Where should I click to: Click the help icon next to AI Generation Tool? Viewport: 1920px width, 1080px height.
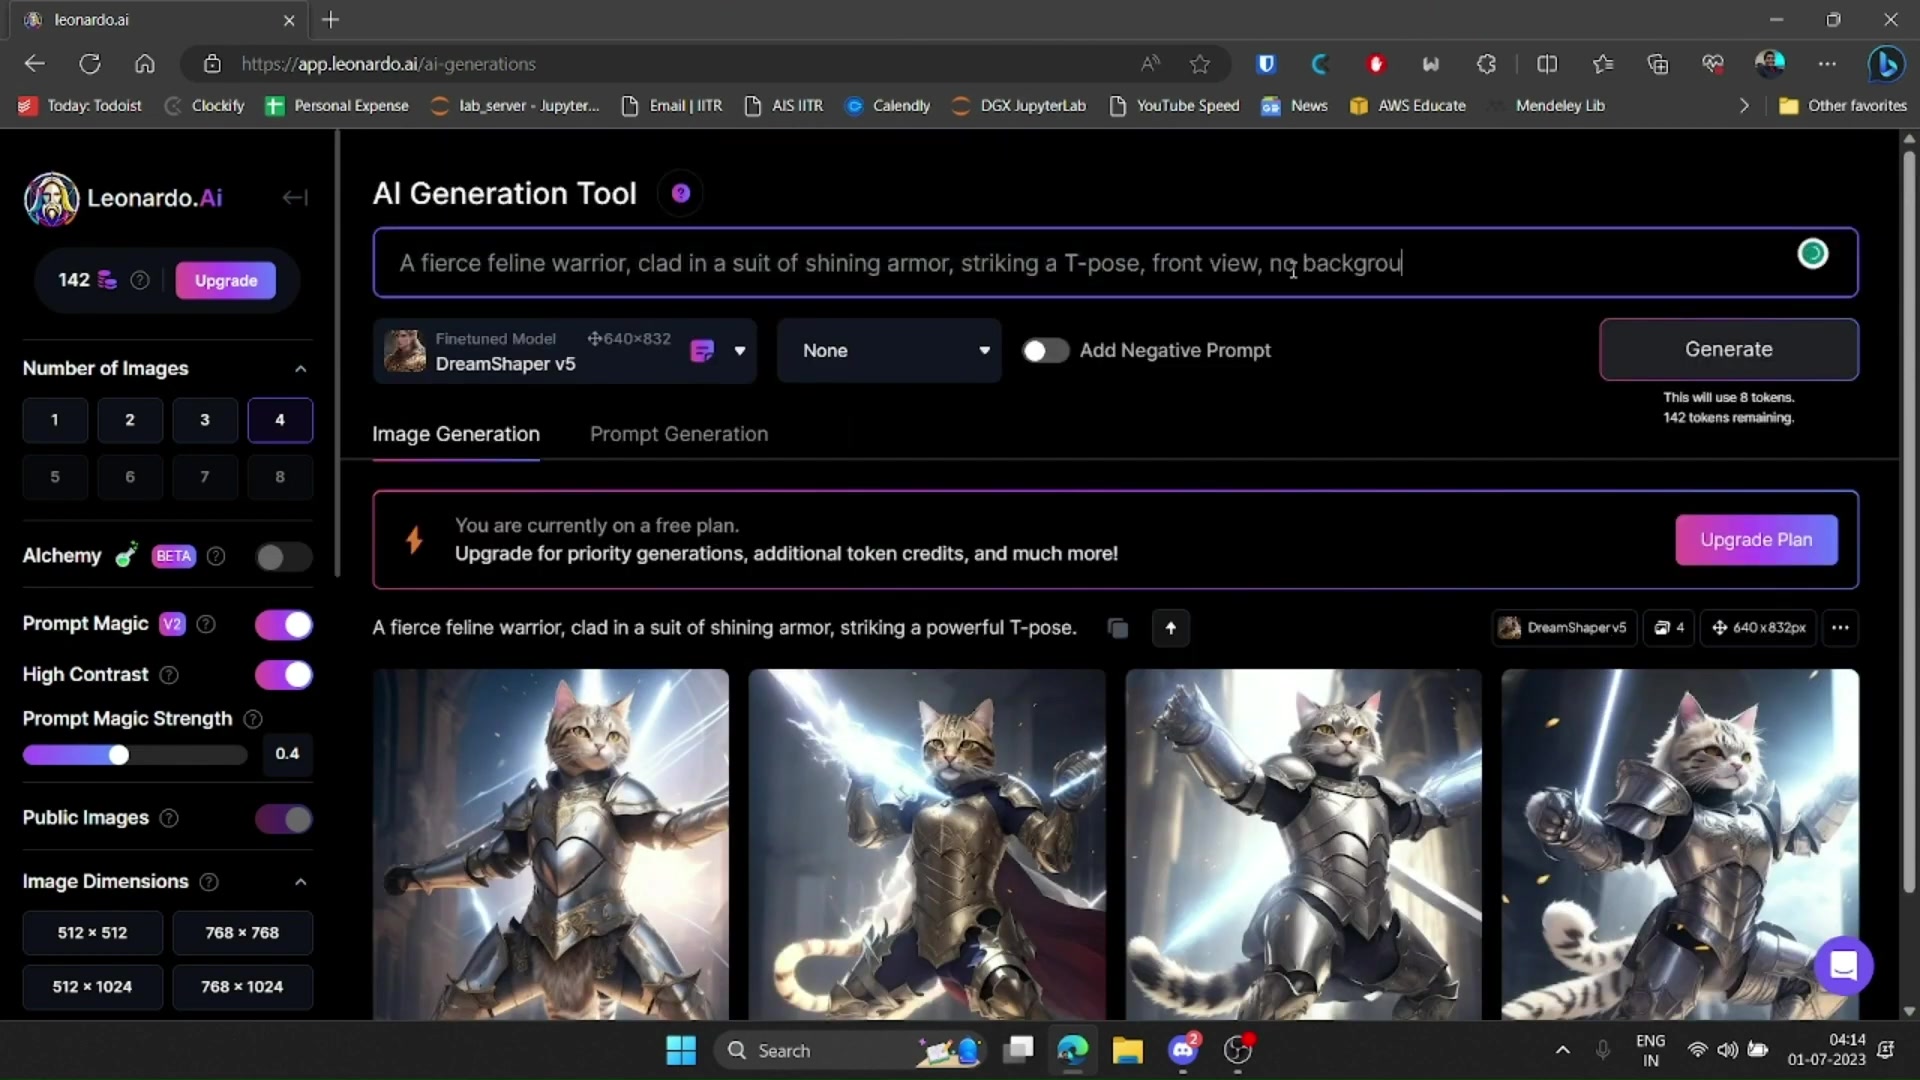680,193
